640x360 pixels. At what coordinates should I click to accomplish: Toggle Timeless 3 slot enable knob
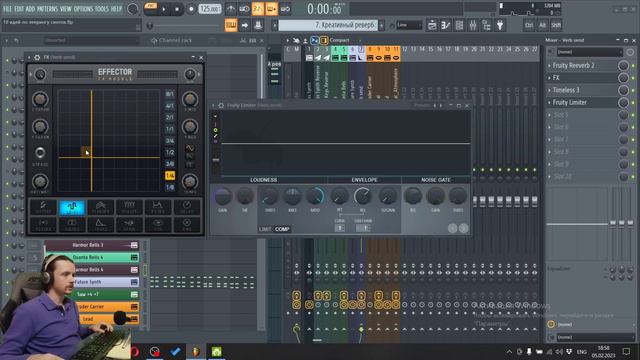tap(623, 90)
